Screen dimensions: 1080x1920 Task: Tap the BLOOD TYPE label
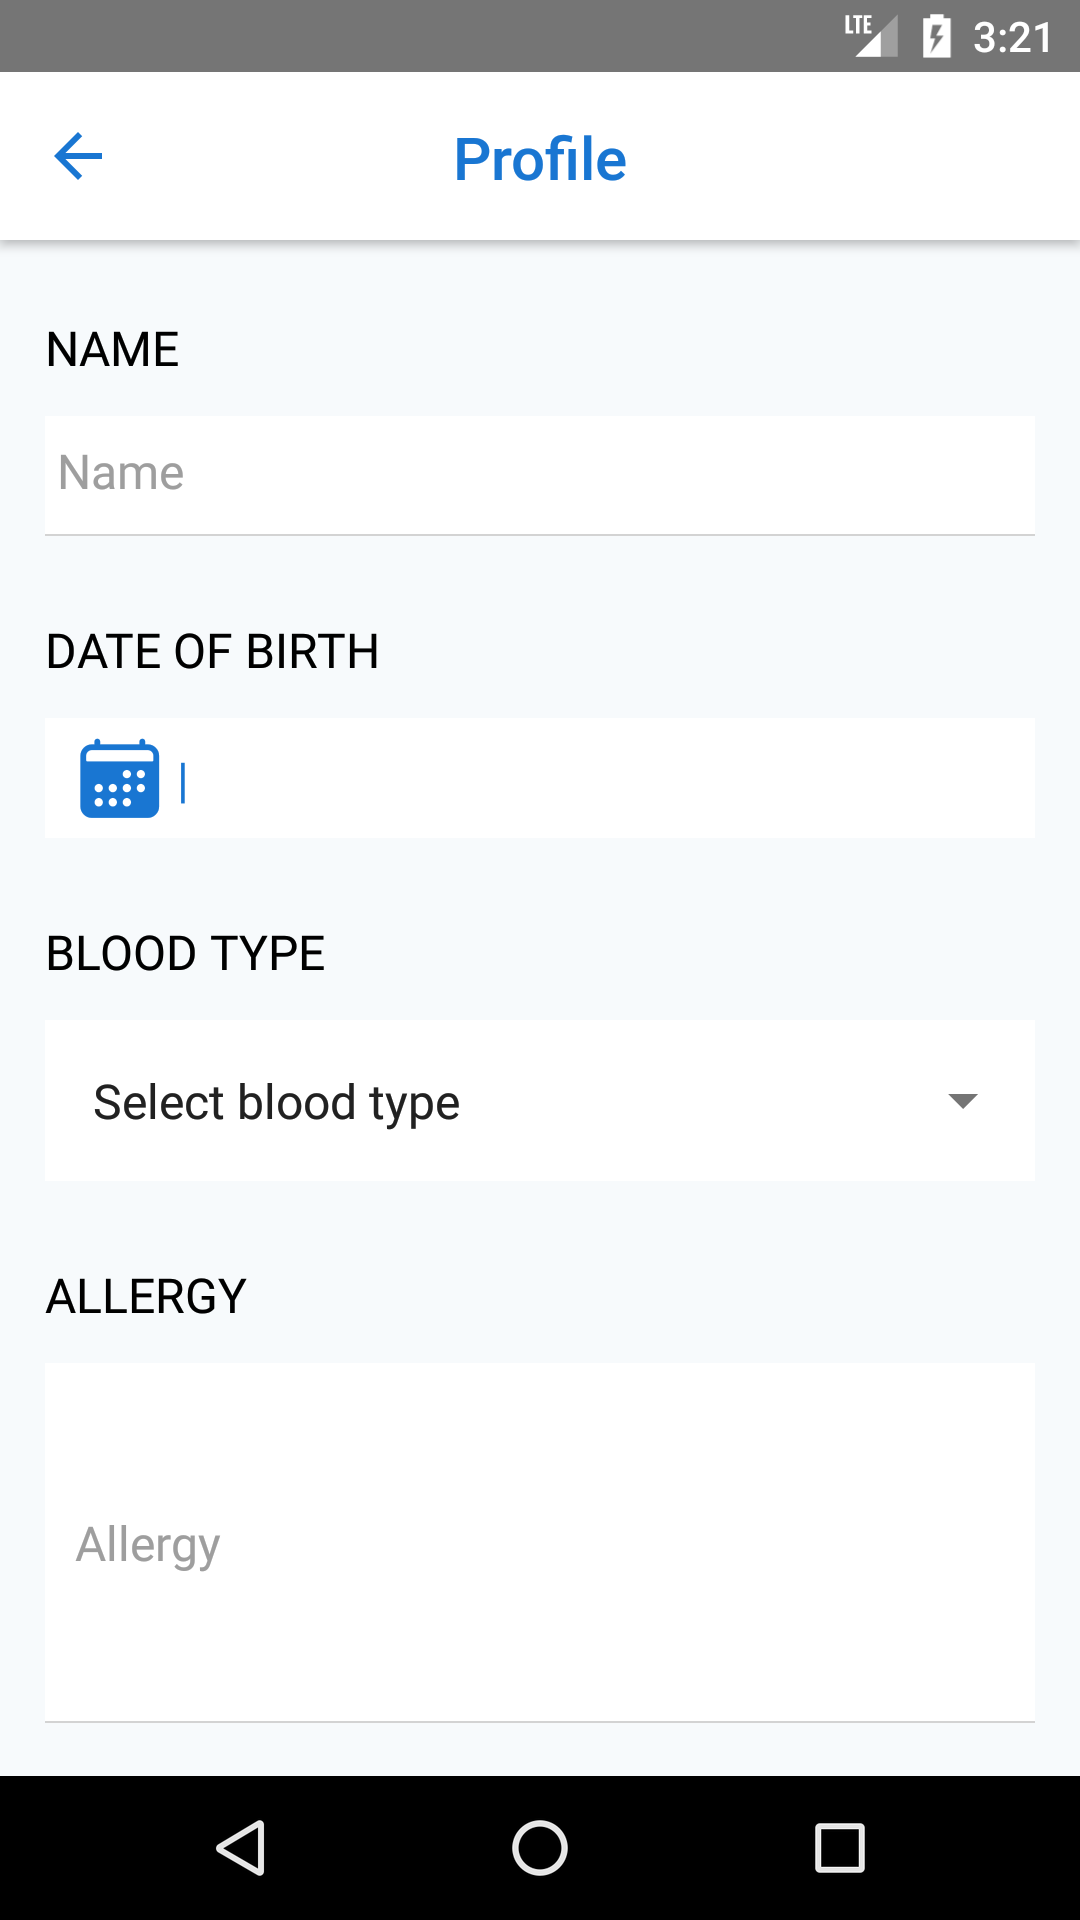[x=186, y=954]
